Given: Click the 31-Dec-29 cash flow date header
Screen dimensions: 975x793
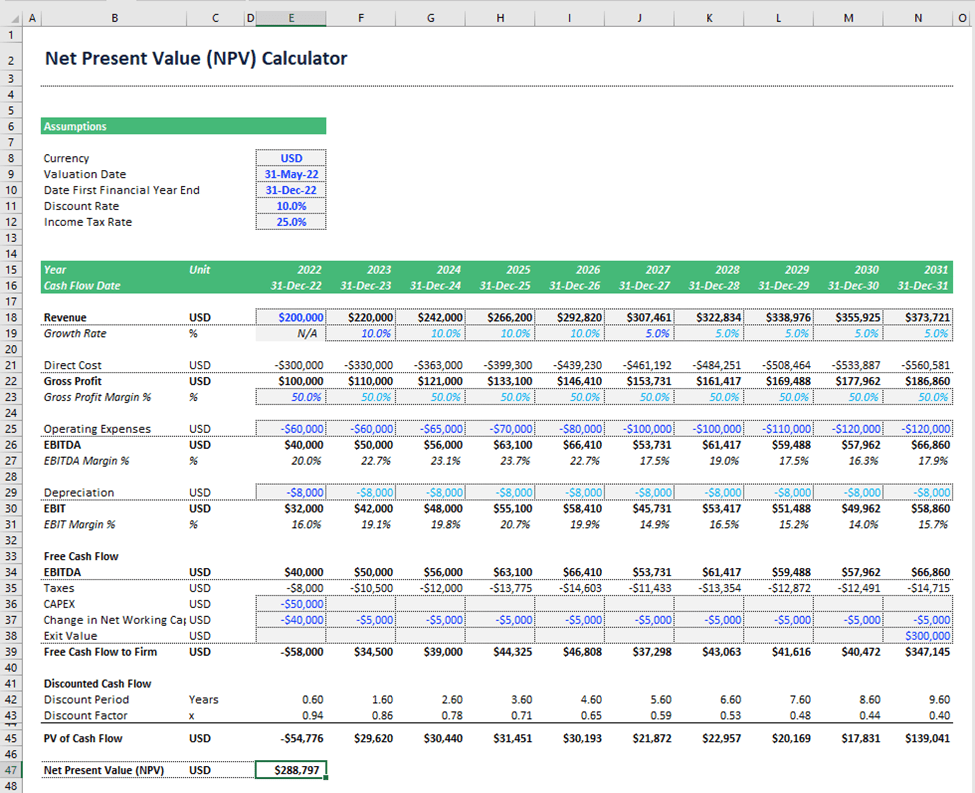Looking at the screenshot, I should (779, 285).
